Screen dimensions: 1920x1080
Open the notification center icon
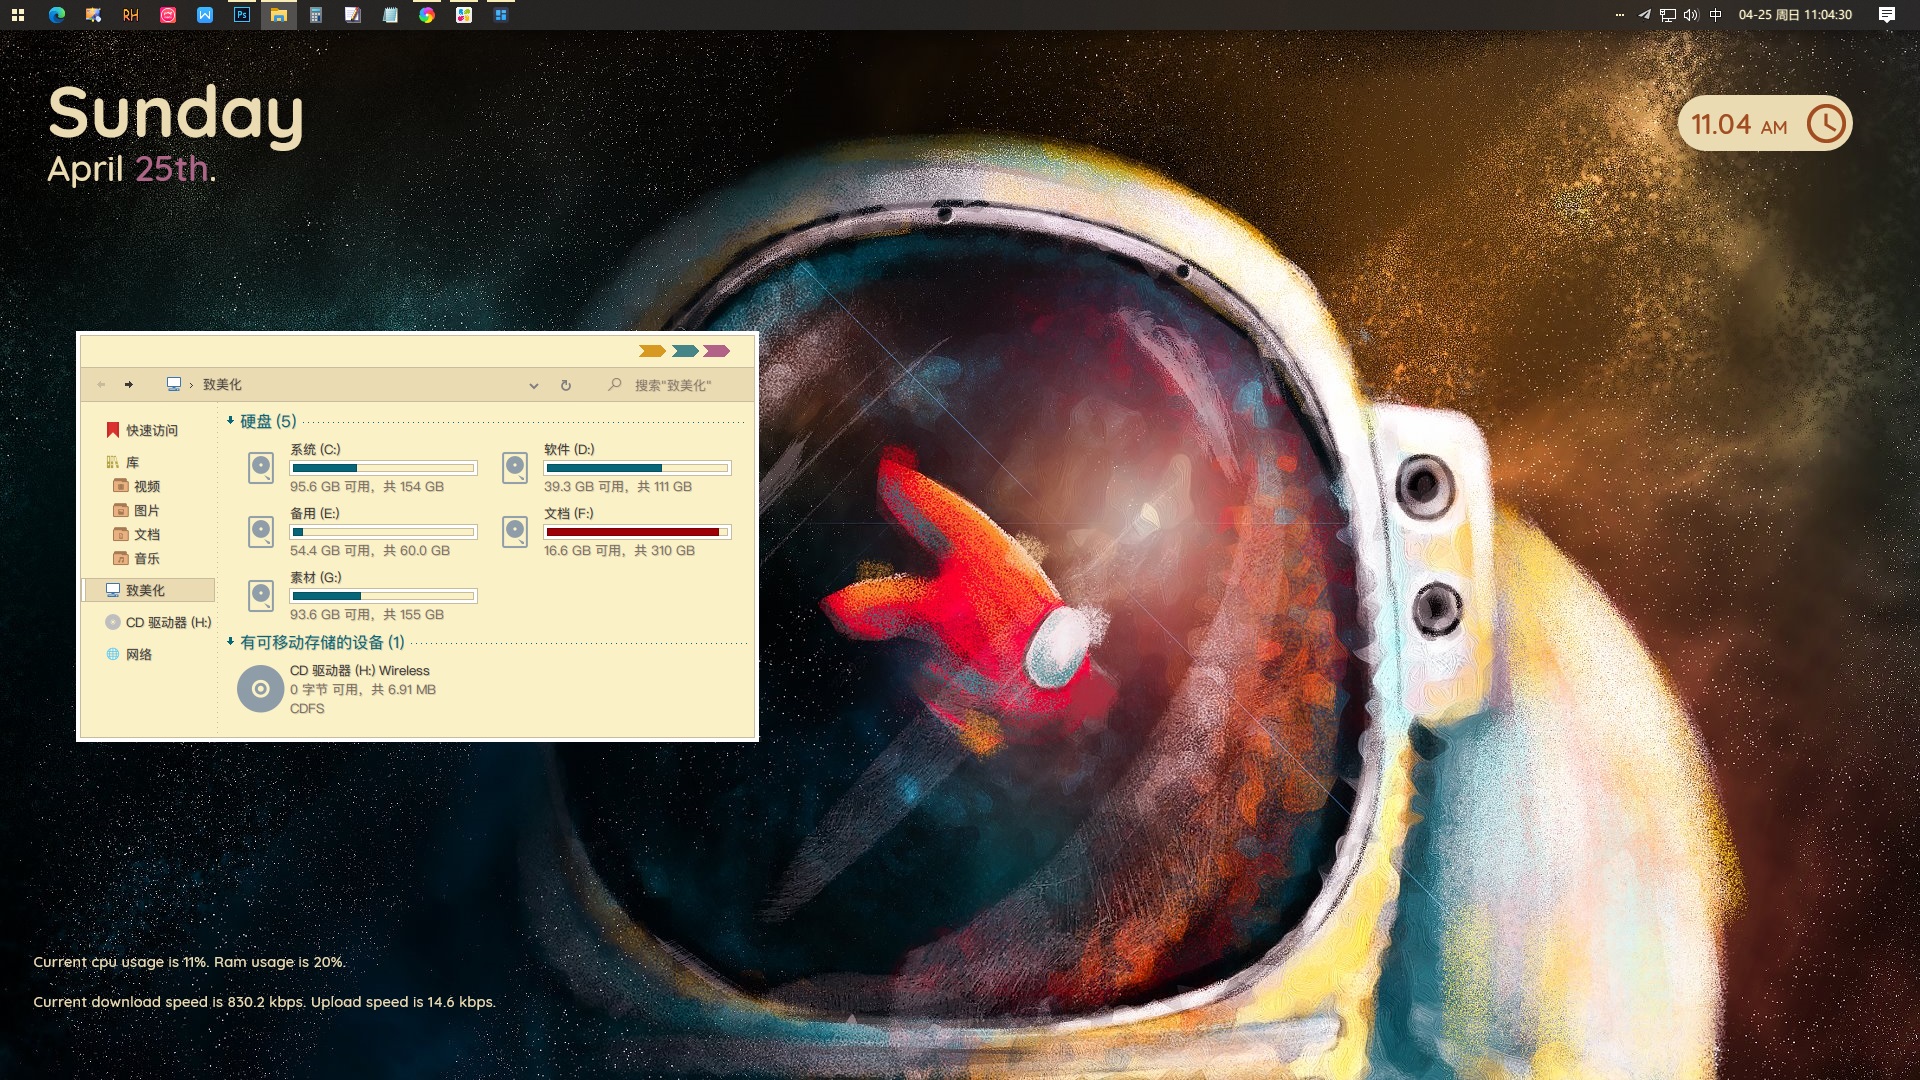tap(1886, 15)
